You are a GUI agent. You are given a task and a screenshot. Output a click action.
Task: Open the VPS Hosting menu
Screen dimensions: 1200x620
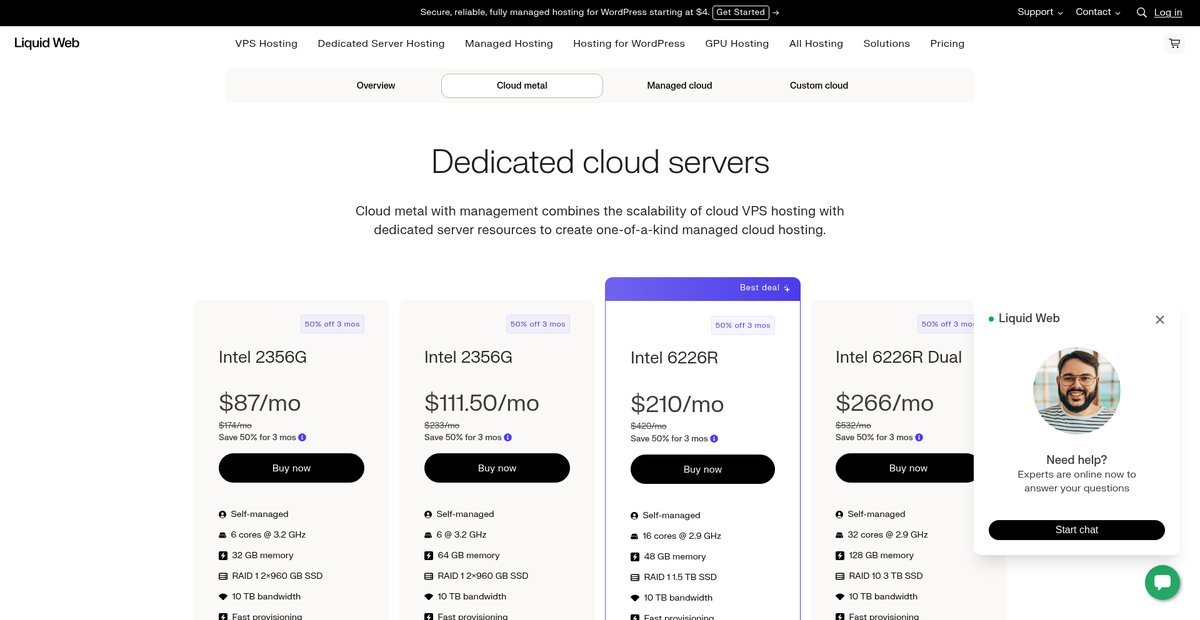pyautogui.click(x=266, y=44)
